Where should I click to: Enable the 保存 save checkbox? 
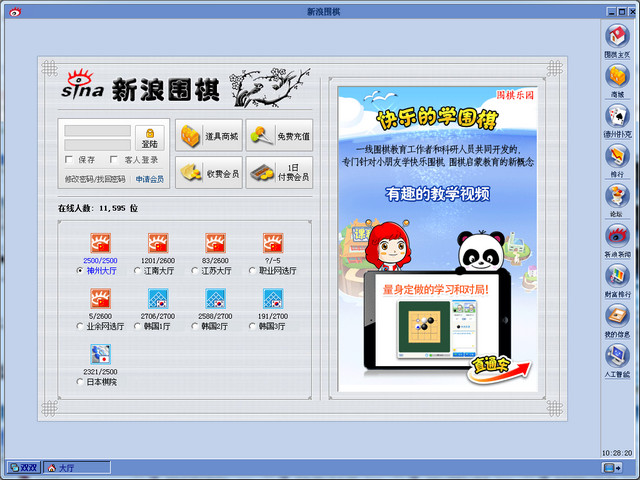(x=69, y=160)
